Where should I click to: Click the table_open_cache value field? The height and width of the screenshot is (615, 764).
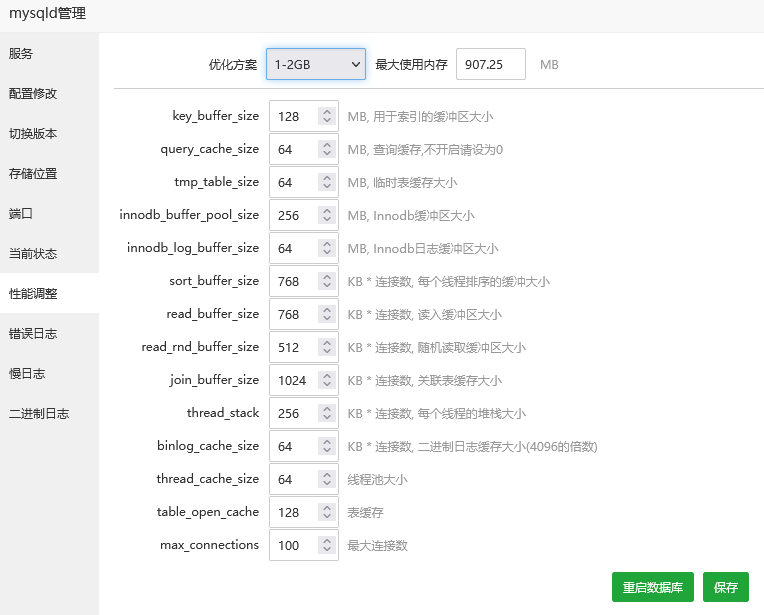[x=304, y=512]
